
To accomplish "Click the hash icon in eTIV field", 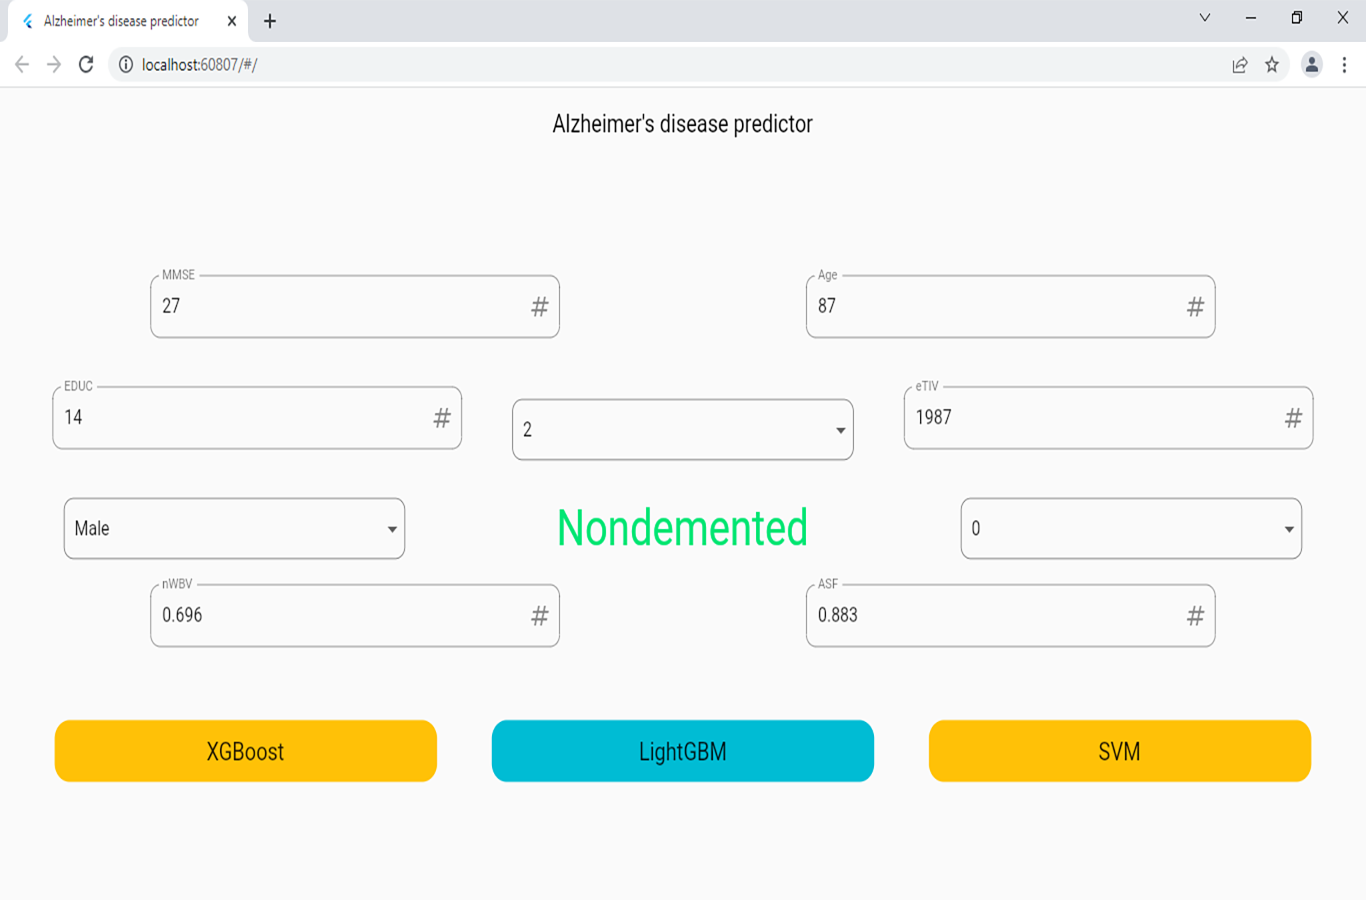I will pos(1293,418).
